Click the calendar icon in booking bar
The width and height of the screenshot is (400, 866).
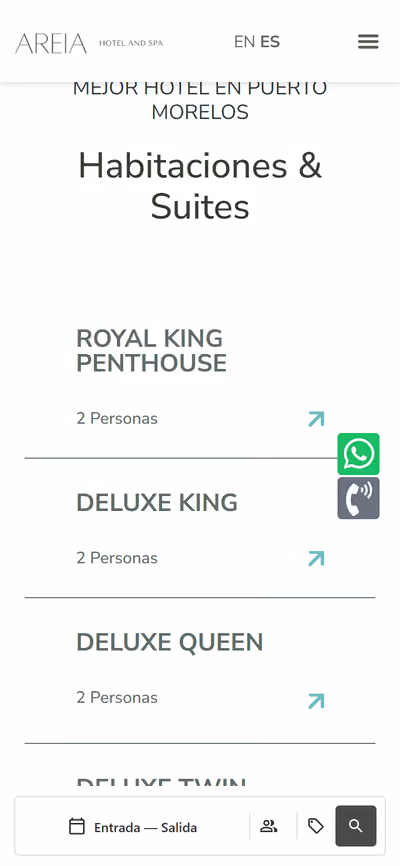click(77, 827)
